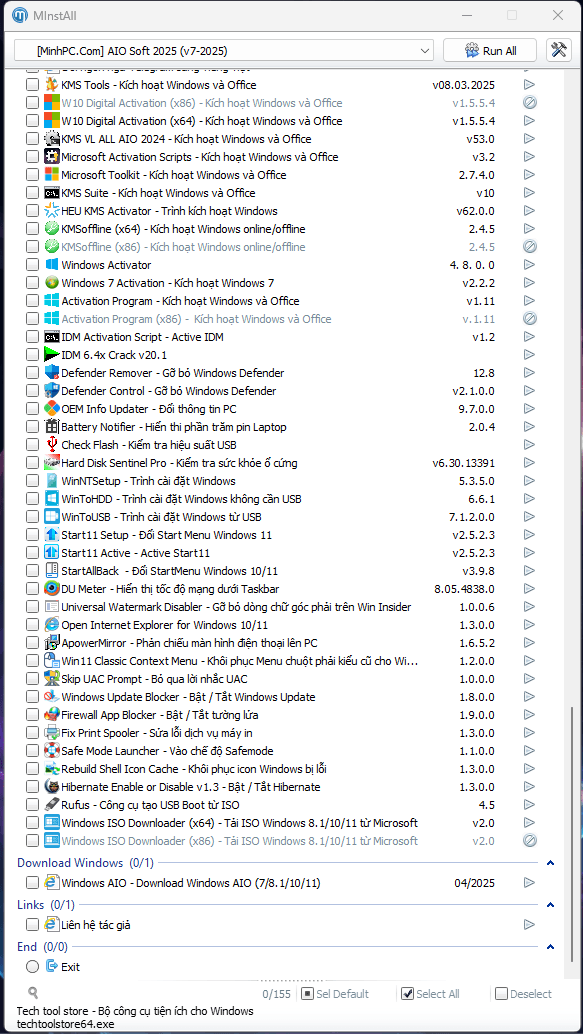Collapse the End section
Image resolution: width=583 pixels, height=1034 pixels.
(551, 947)
